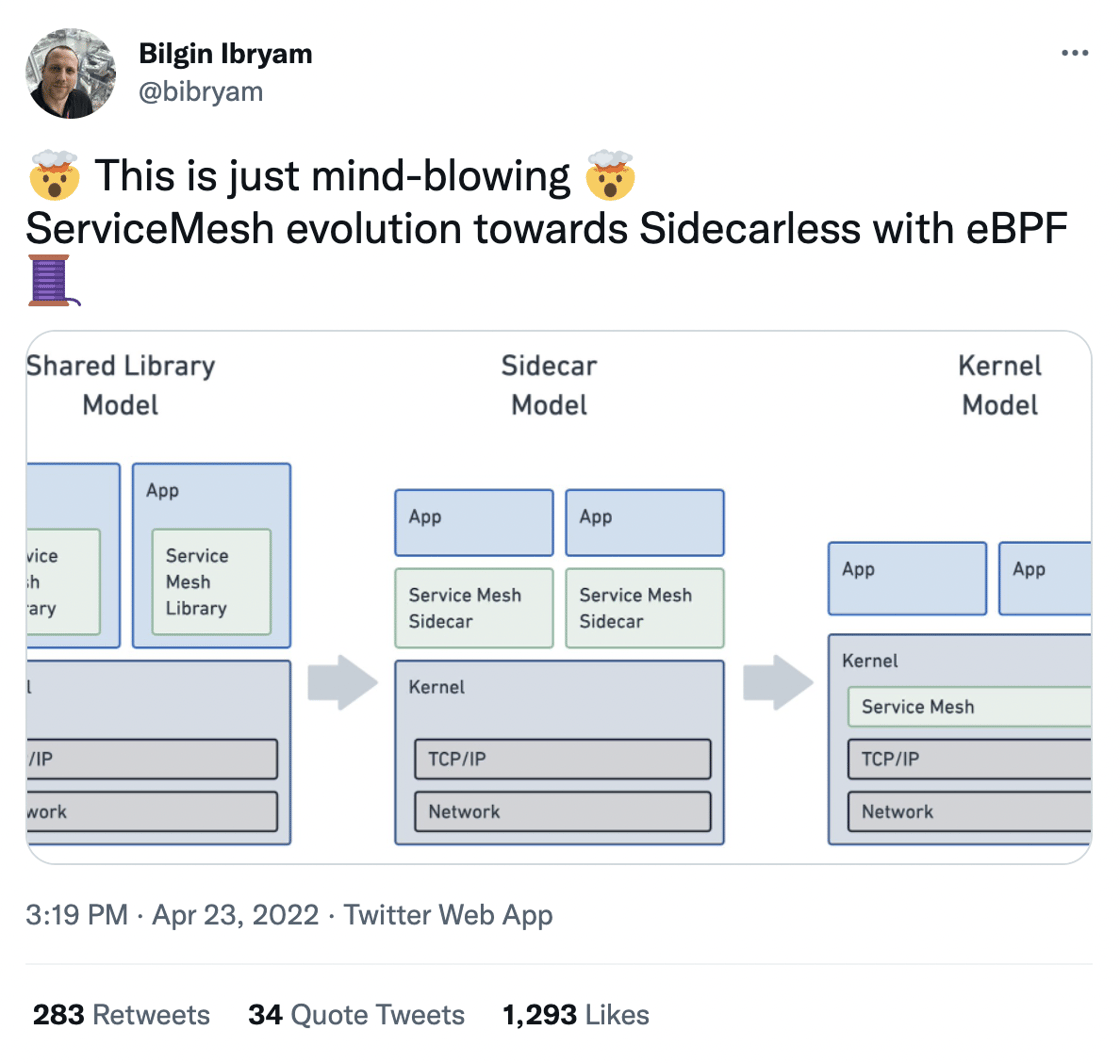
Task: Click the Kernel Model heading in diagram
Action: (x=999, y=385)
